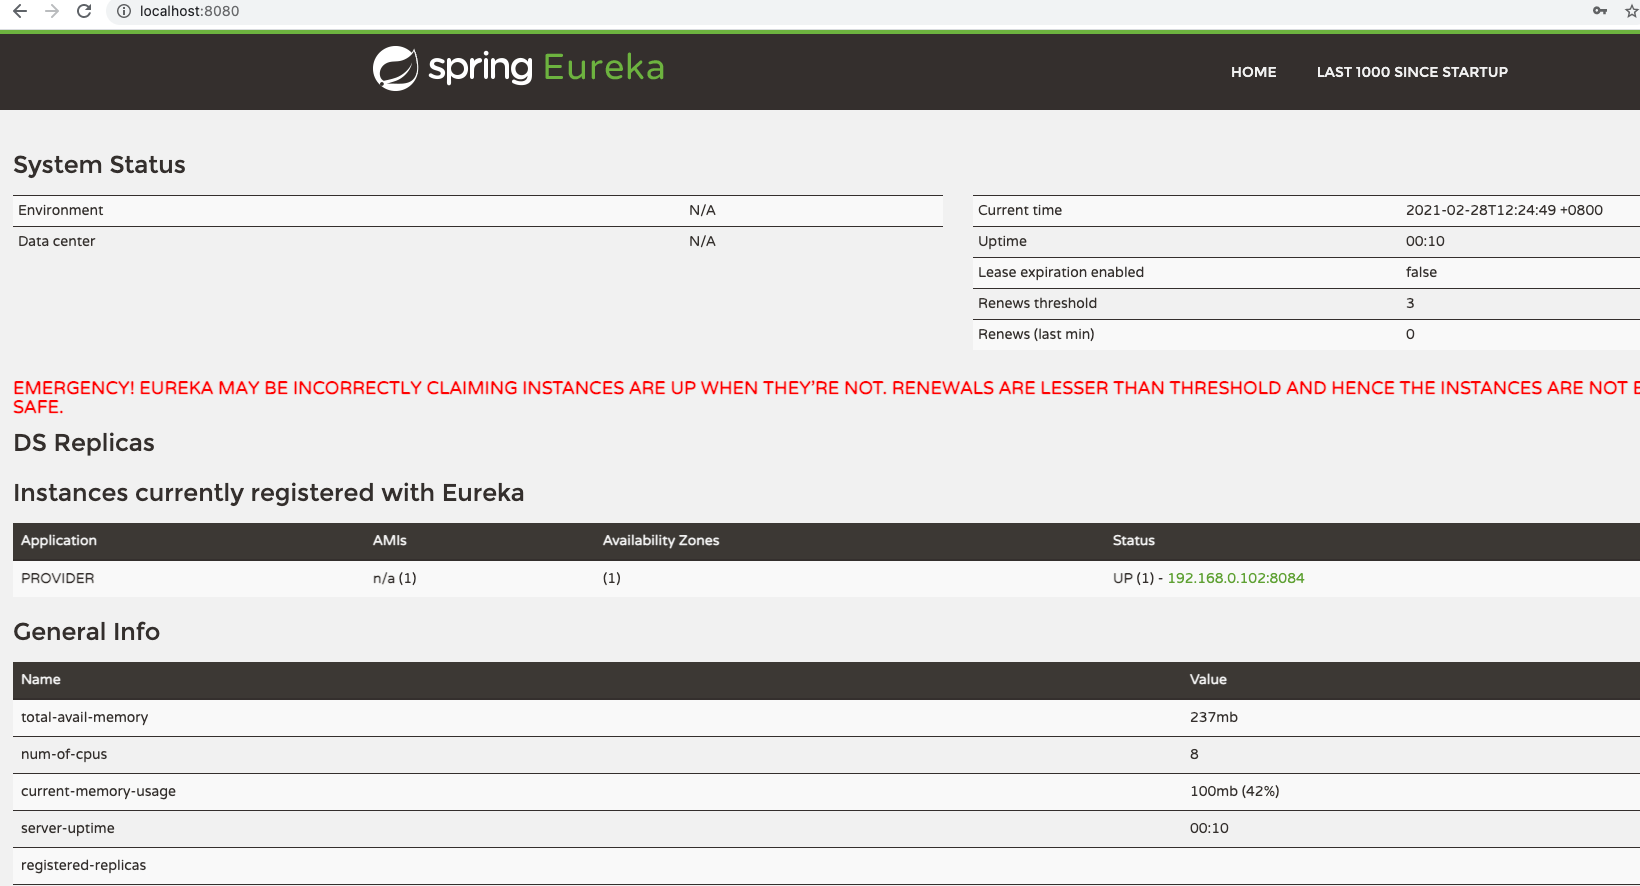The image size is (1640, 886).
Task: Click the Uptime label in System Status
Action: point(1002,241)
